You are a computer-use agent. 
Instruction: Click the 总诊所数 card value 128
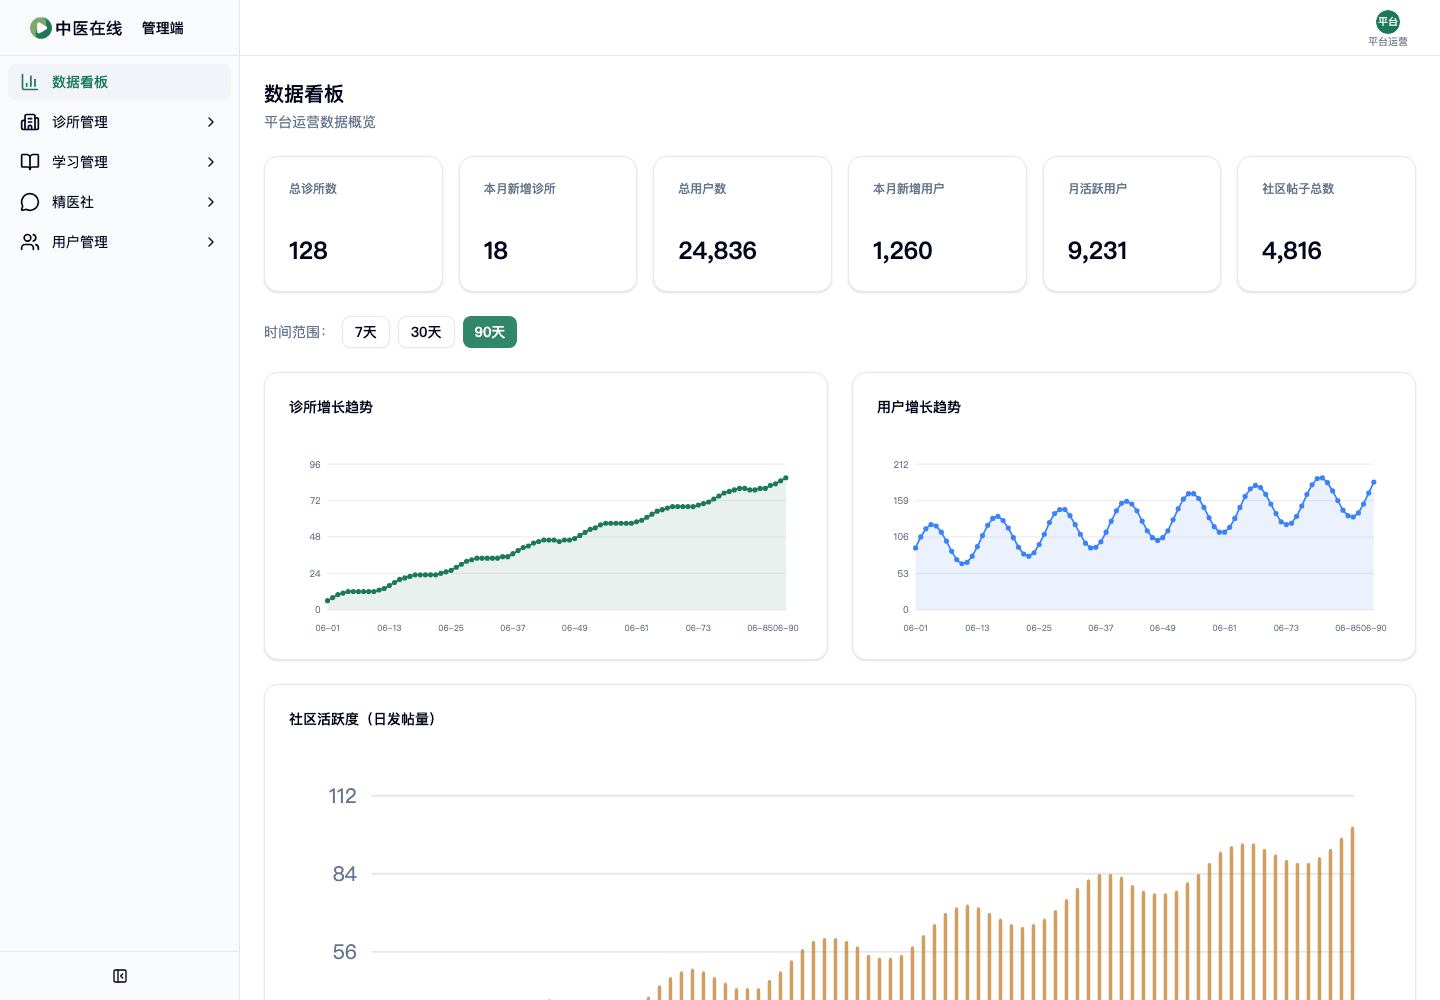click(x=308, y=251)
